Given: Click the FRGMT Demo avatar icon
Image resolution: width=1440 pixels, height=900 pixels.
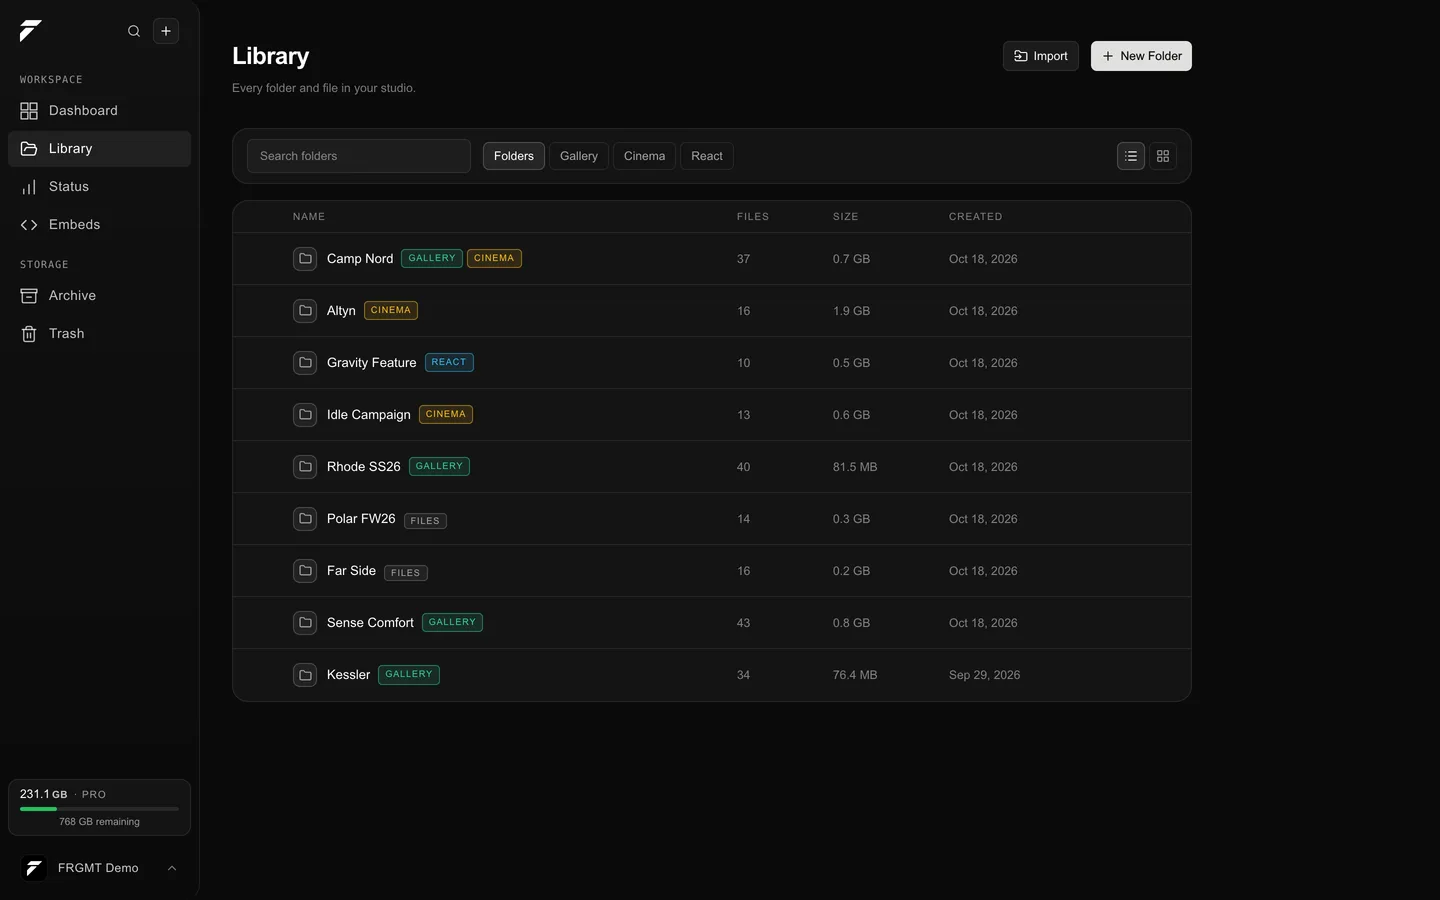Looking at the screenshot, I should pyautogui.click(x=34, y=868).
